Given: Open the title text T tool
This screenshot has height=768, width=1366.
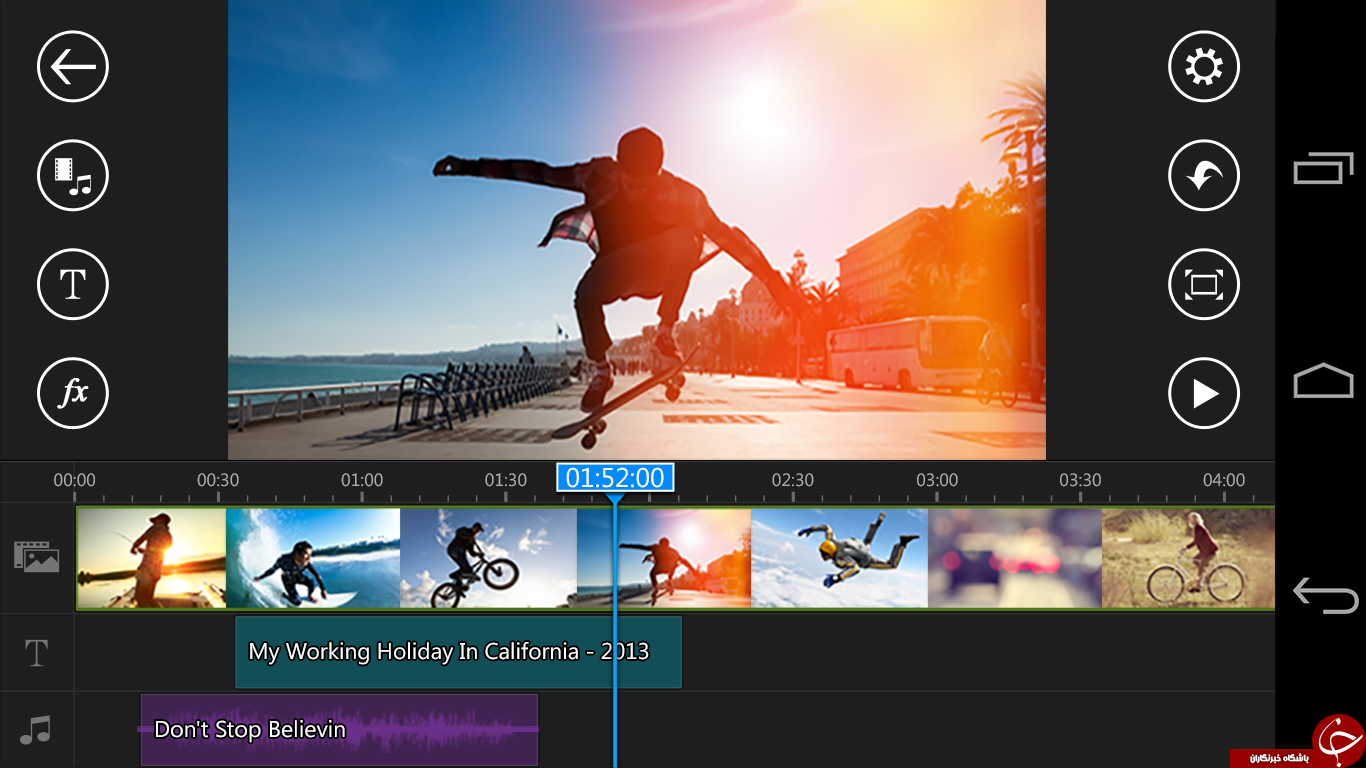Looking at the screenshot, I should click(x=73, y=285).
